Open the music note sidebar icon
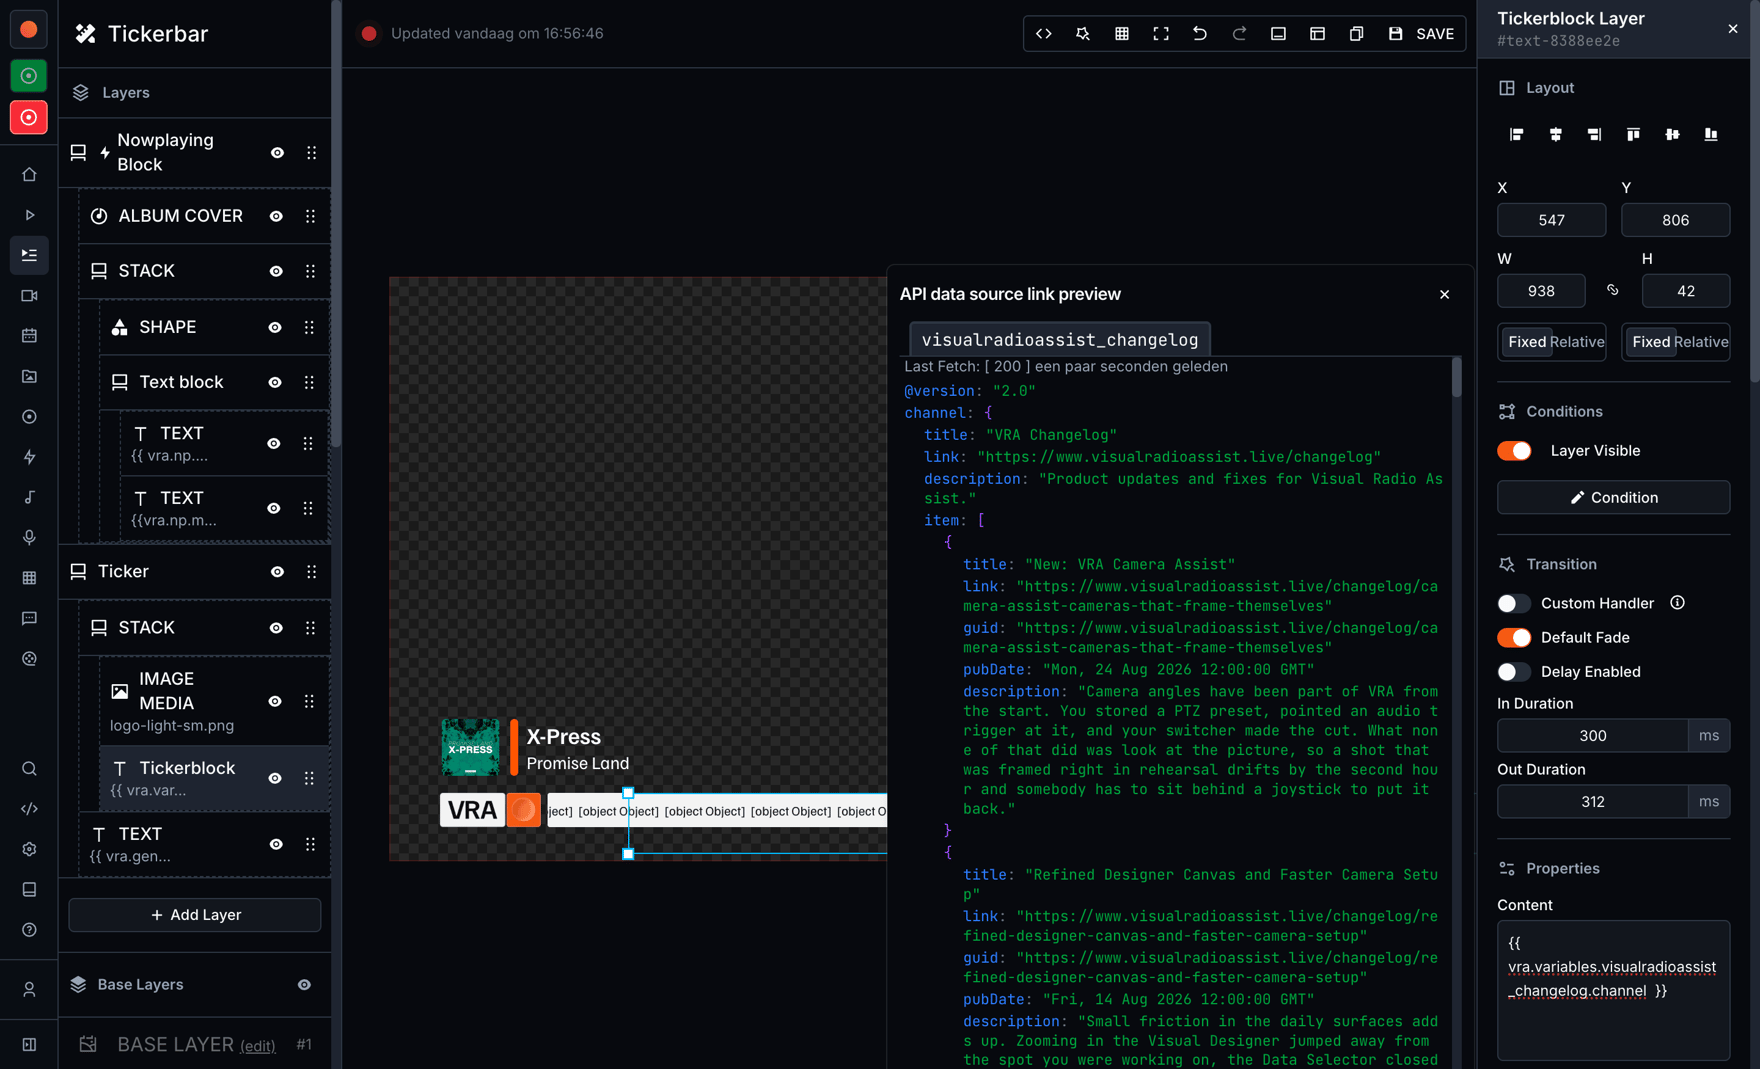1760x1069 pixels. pyautogui.click(x=29, y=497)
